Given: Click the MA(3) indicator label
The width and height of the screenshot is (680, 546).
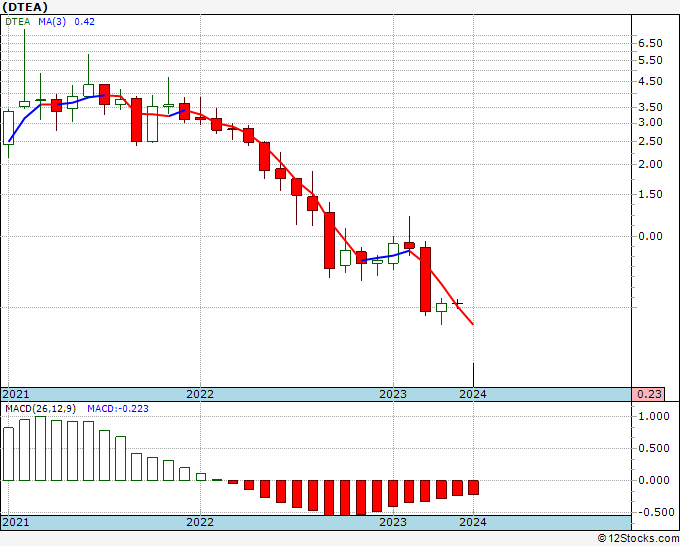Looking at the screenshot, I should [52, 22].
